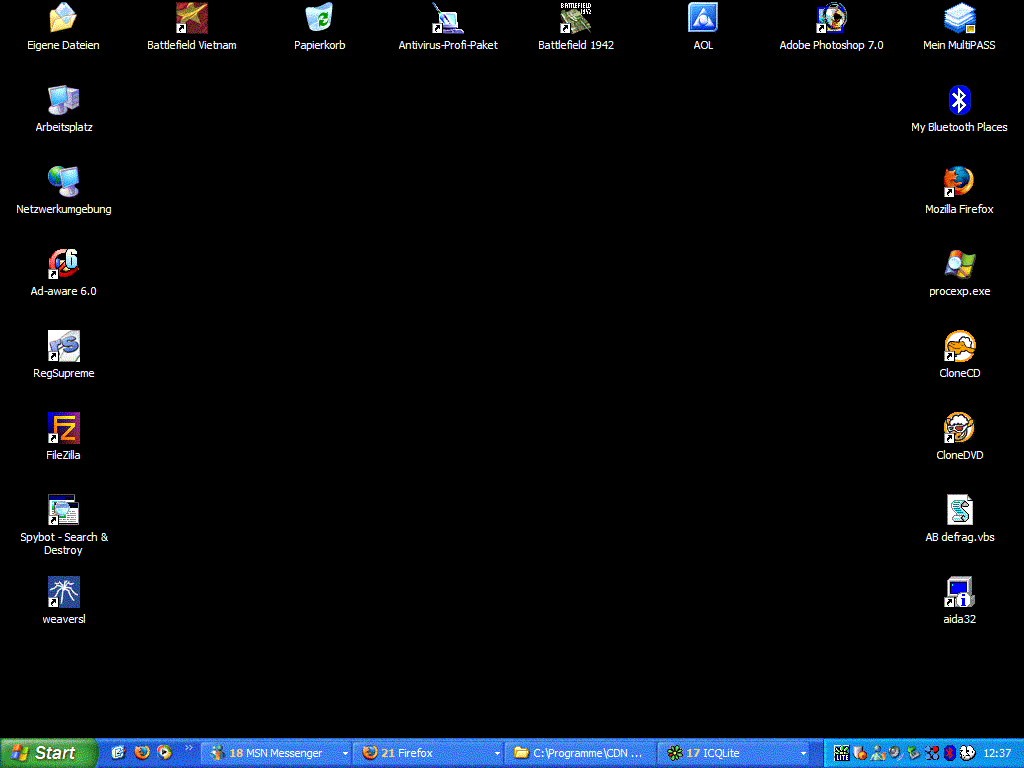Open the Windows Start menu
The height and width of the screenshot is (768, 1024).
(47, 753)
